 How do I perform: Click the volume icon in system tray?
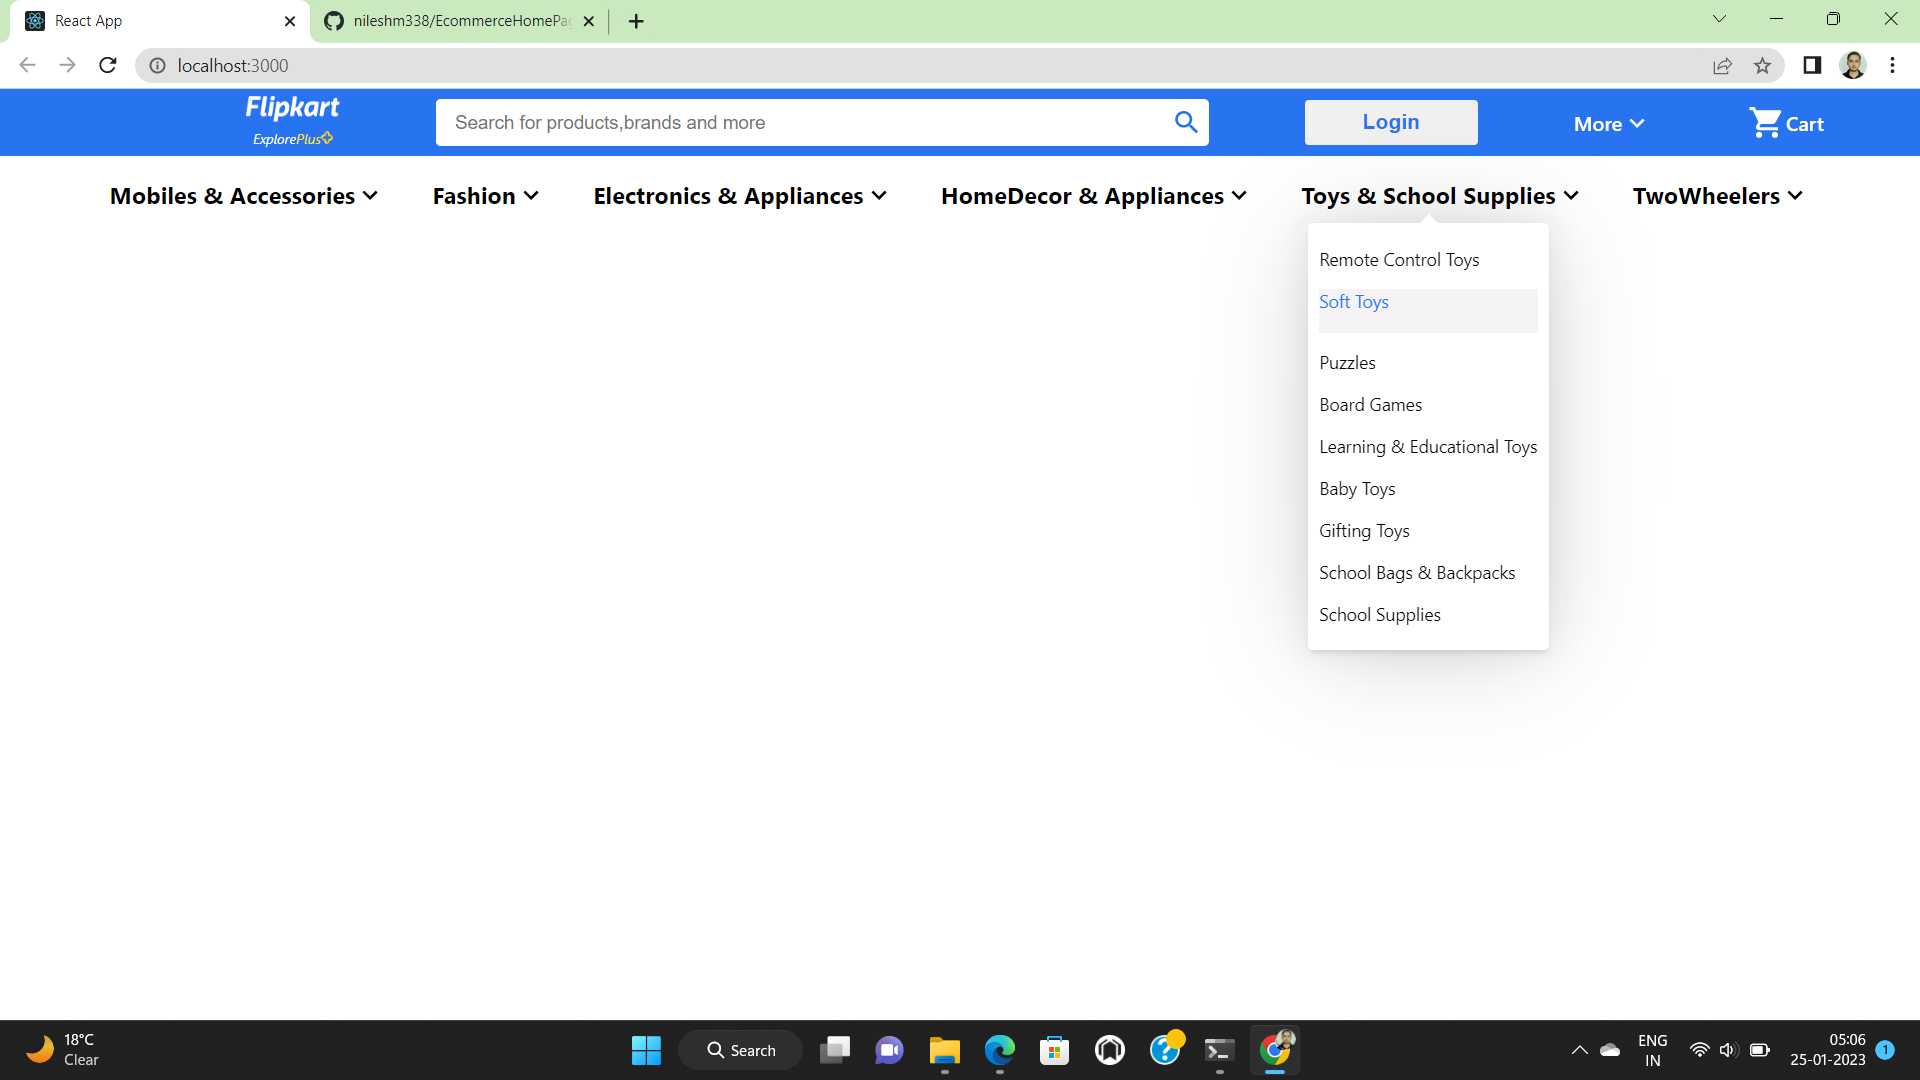[1728, 1050]
